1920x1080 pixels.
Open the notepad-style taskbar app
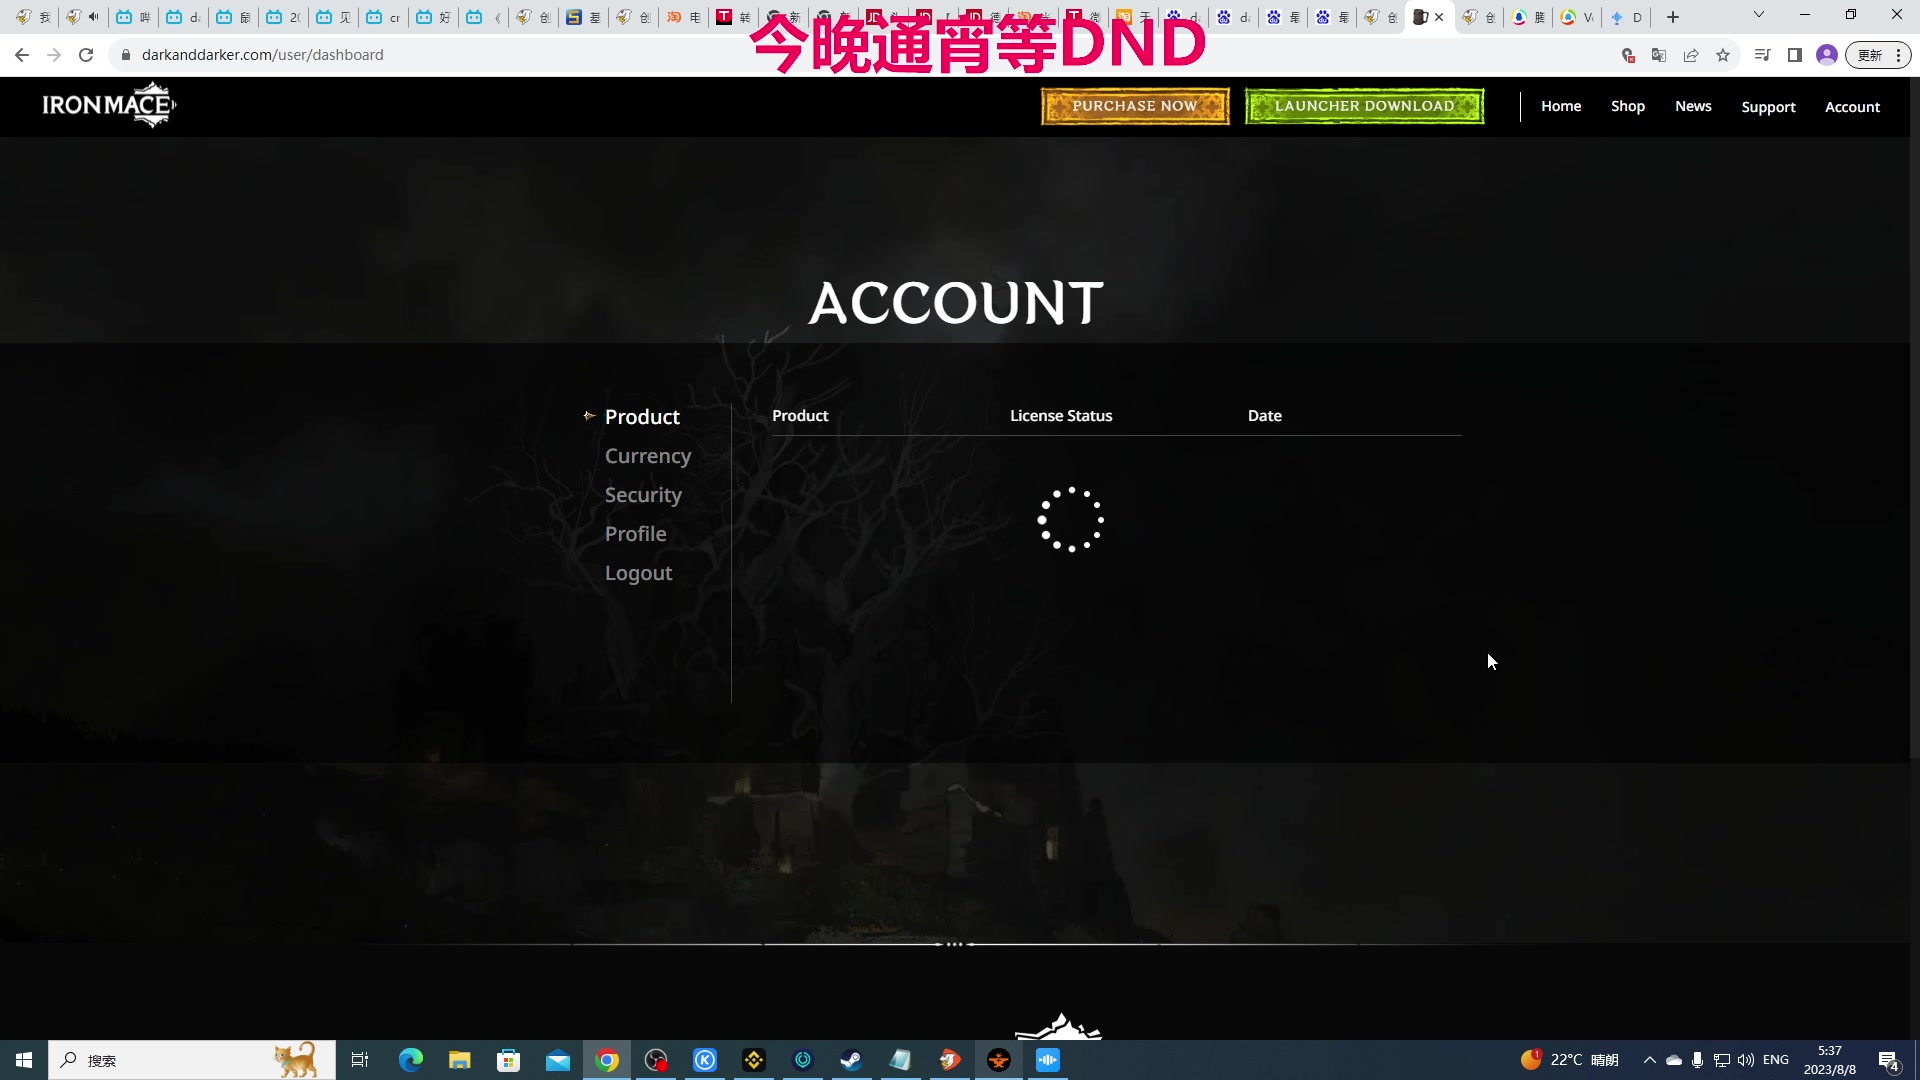(900, 1060)
